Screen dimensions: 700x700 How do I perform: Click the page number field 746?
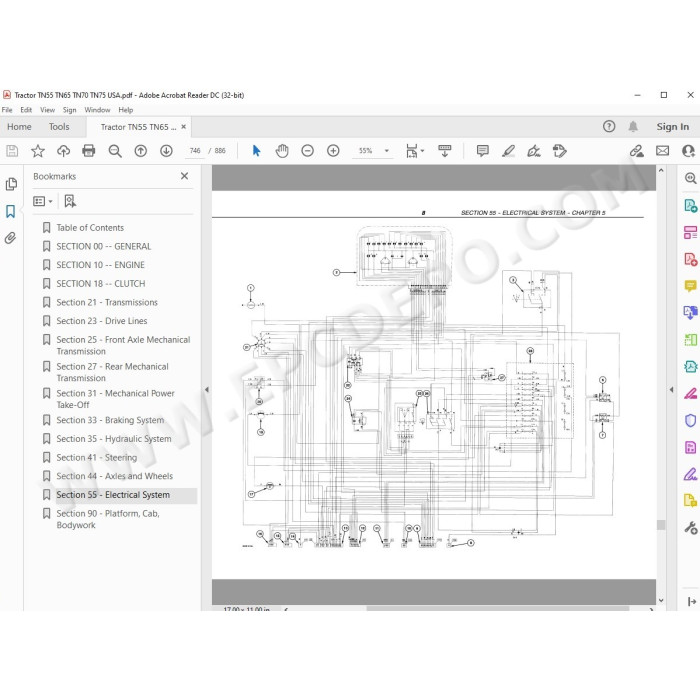click(195, 151)
